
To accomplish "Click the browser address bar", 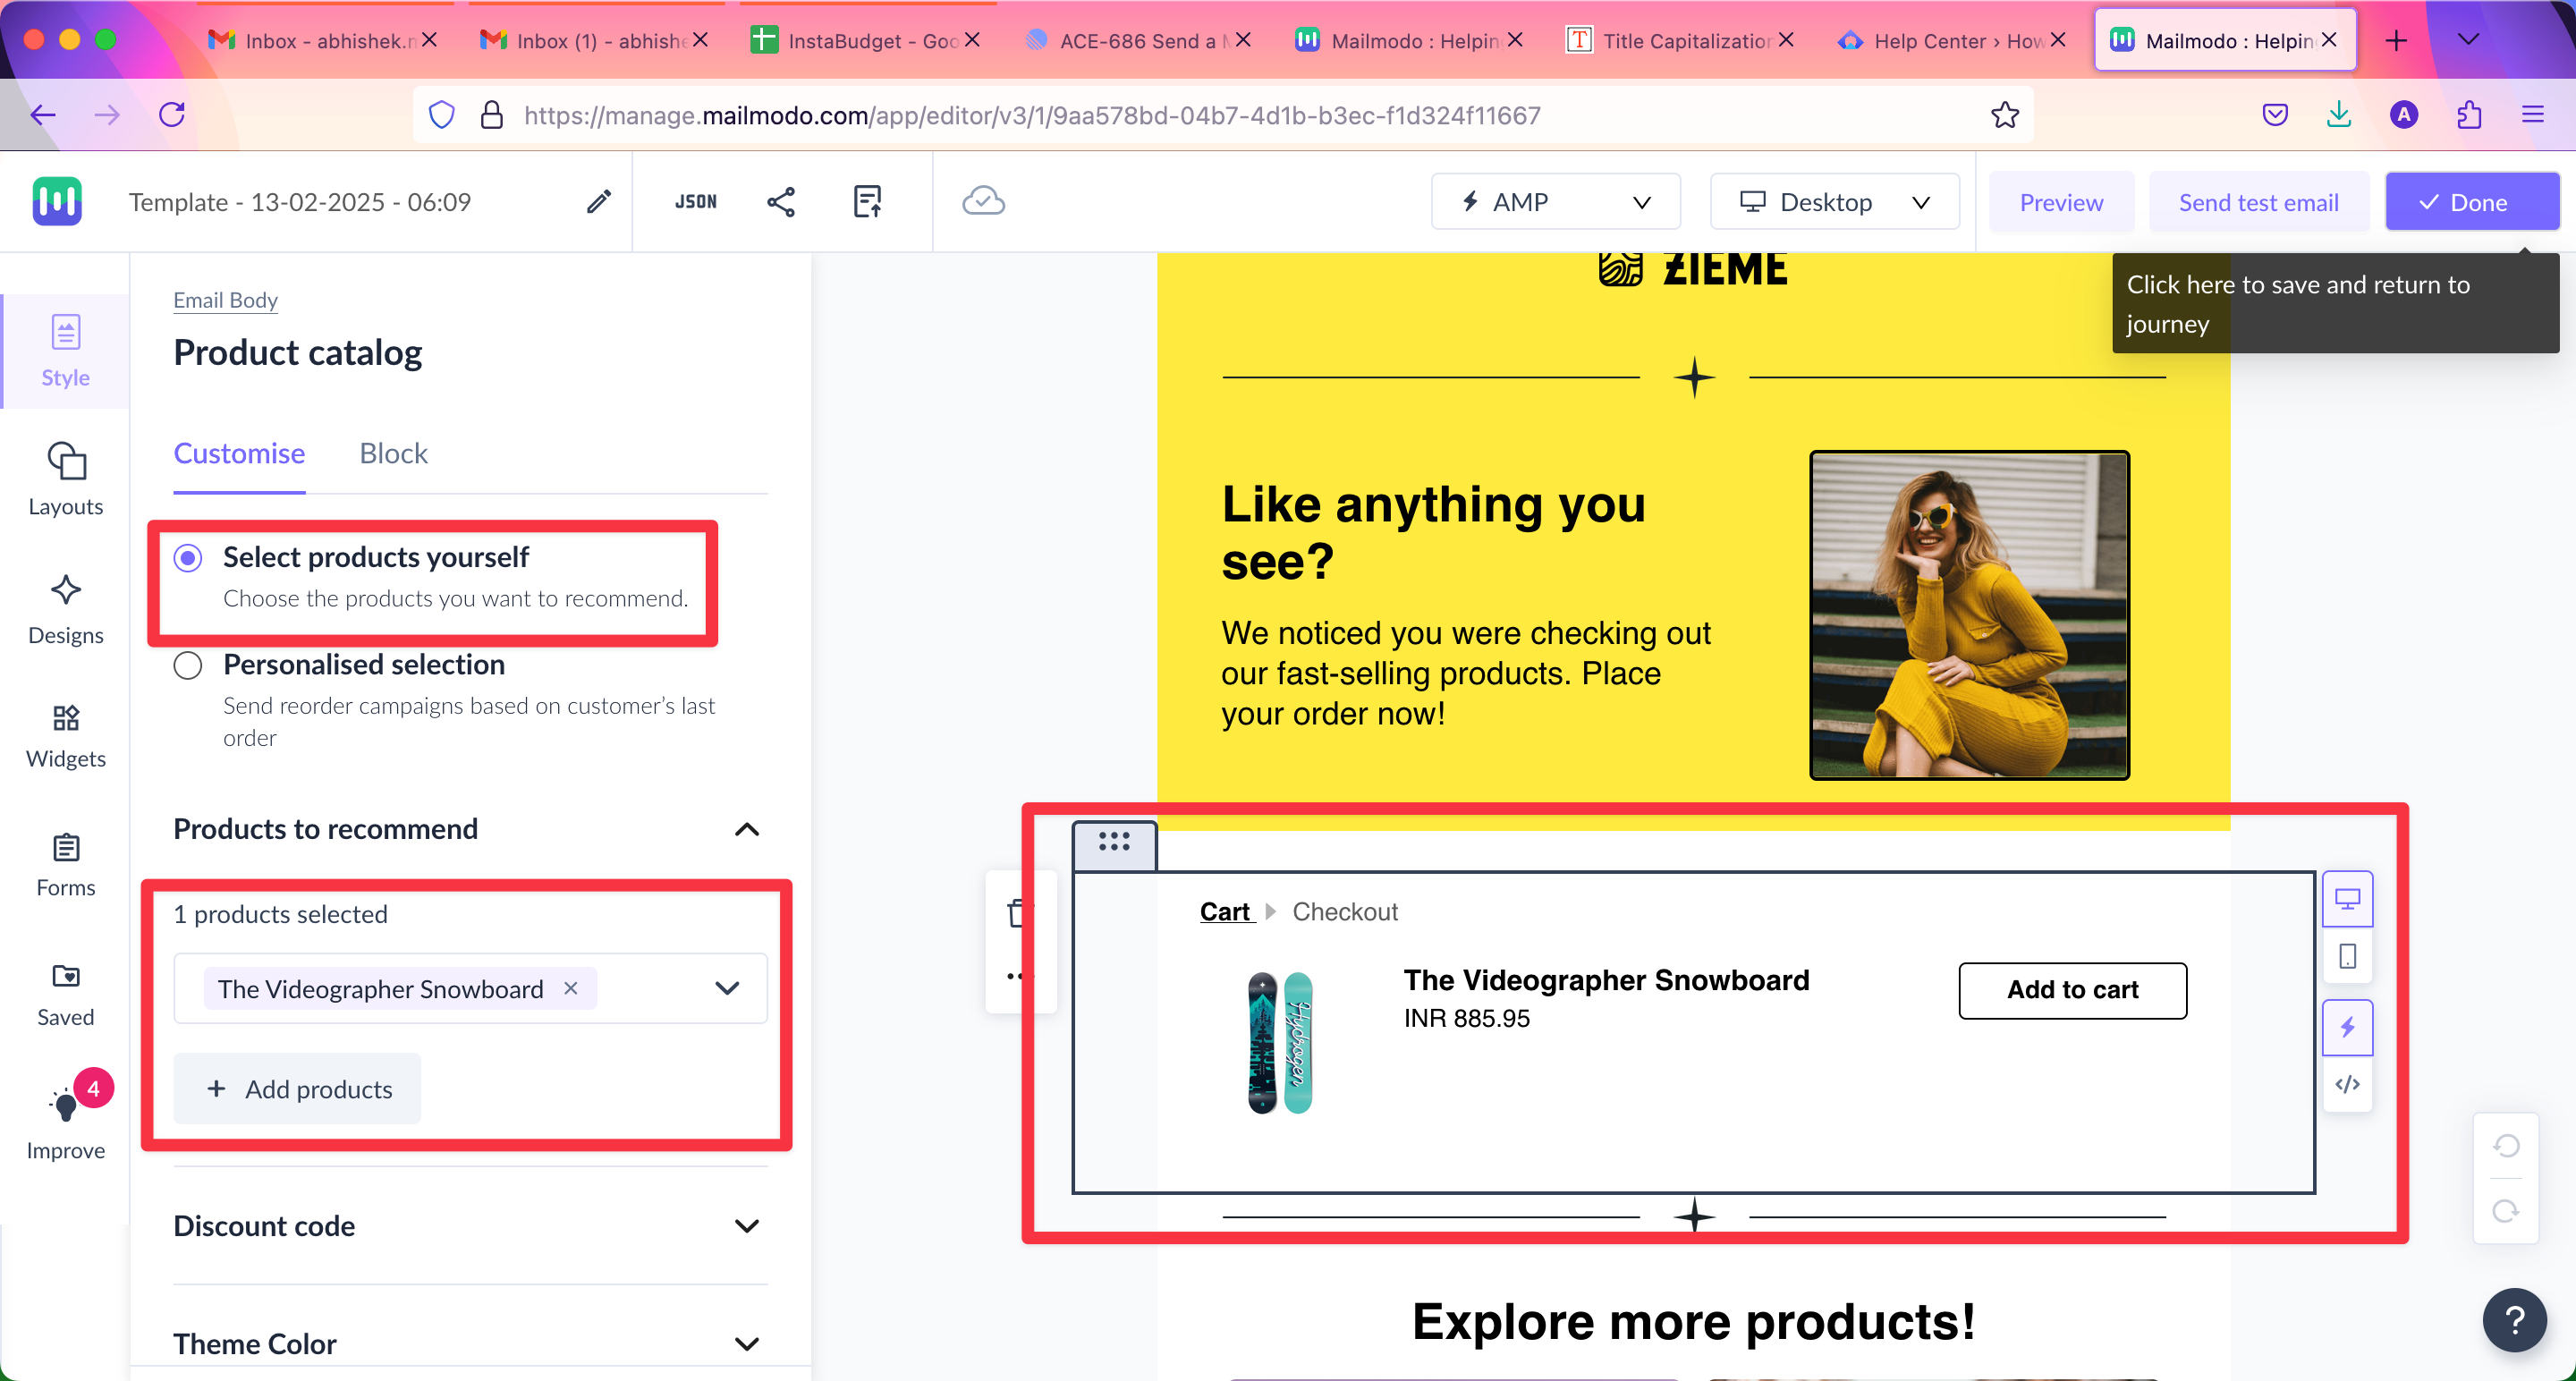I will pos(1223,115).
